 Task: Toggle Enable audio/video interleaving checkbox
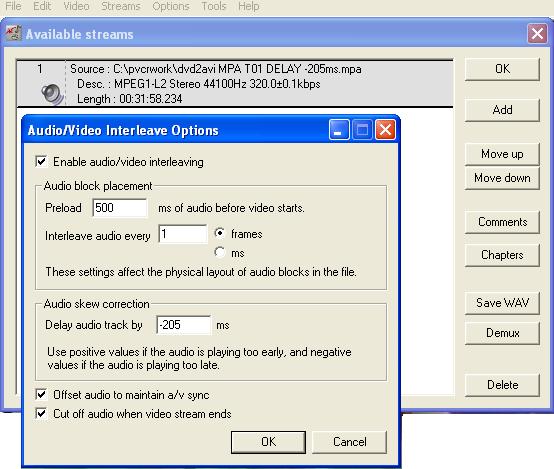click(41, 162)
